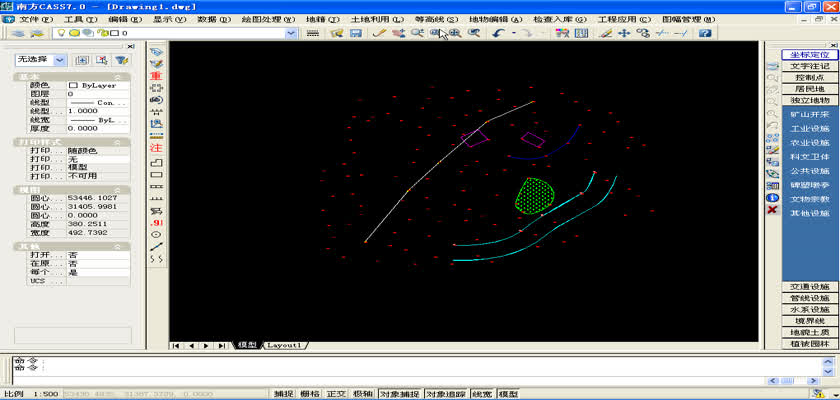Toggle 对象捕捉 object snap
The width and height of the screenshot is (840, 400).
(400, 394)
